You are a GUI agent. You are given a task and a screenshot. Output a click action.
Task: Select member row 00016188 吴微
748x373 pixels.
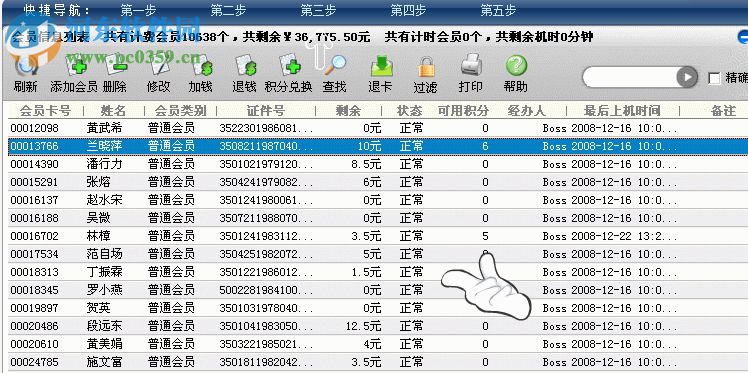[x=378, y=218]
